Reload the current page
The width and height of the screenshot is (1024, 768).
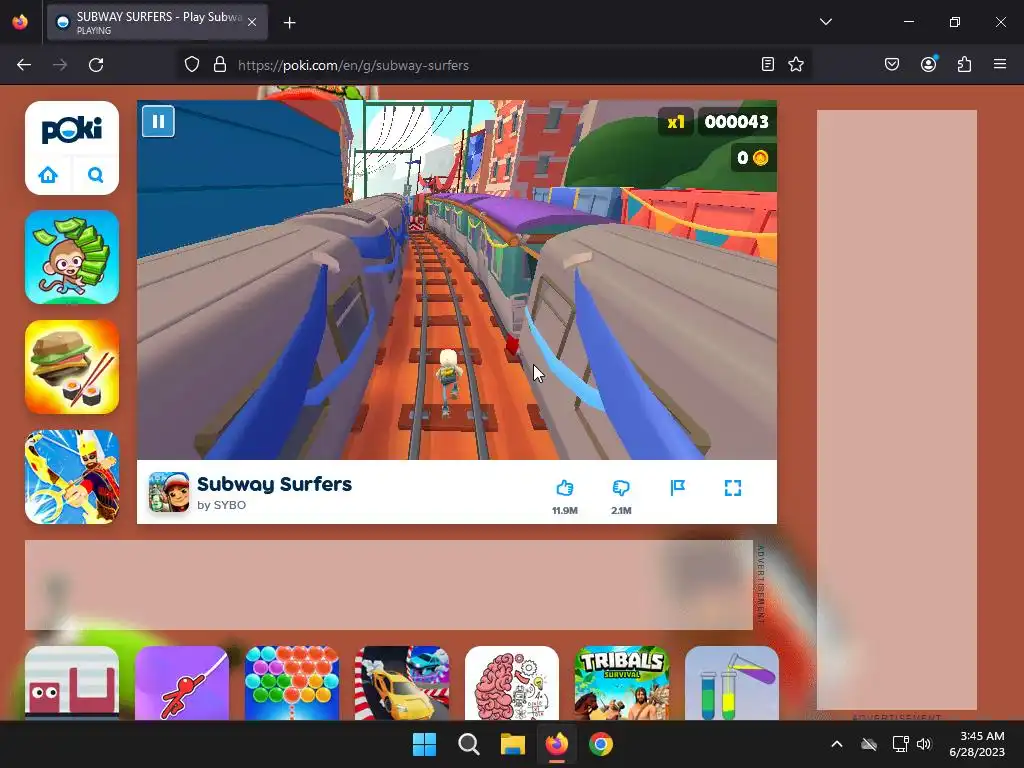coord(96,65)
